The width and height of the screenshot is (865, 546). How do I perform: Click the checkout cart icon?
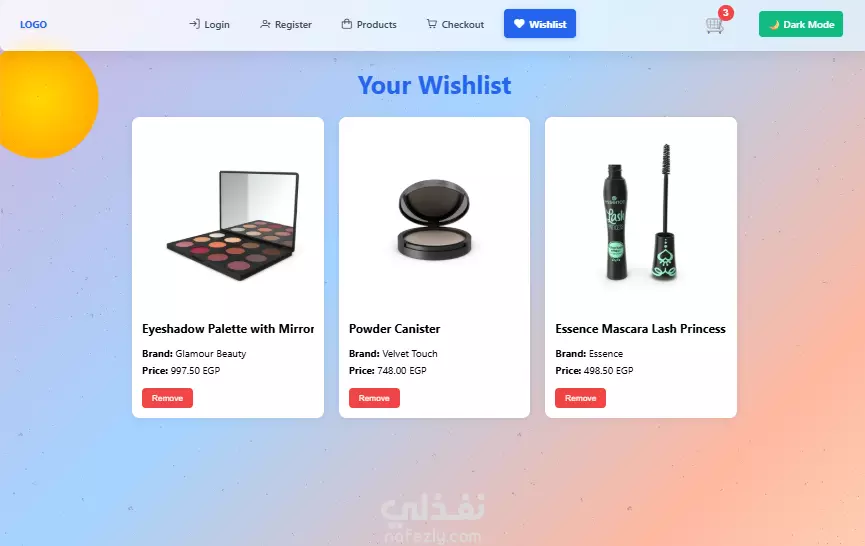tap(431, 24)
